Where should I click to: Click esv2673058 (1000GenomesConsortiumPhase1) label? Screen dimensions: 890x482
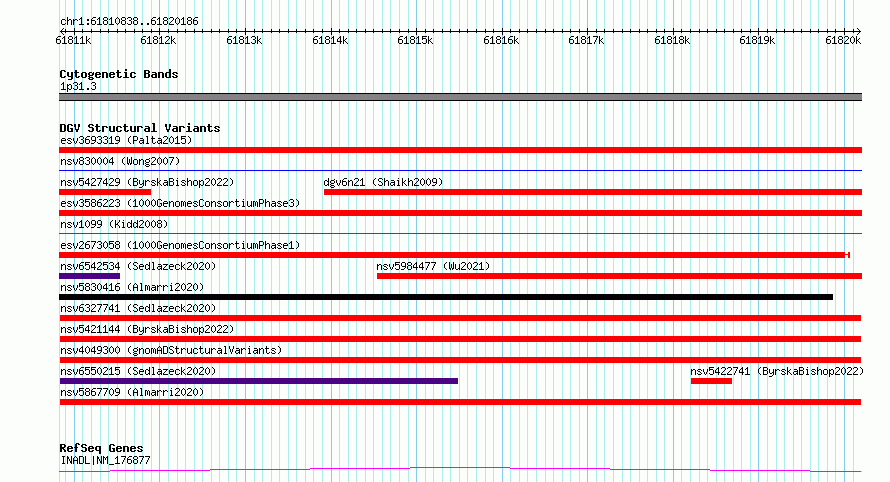pos(180,245)
